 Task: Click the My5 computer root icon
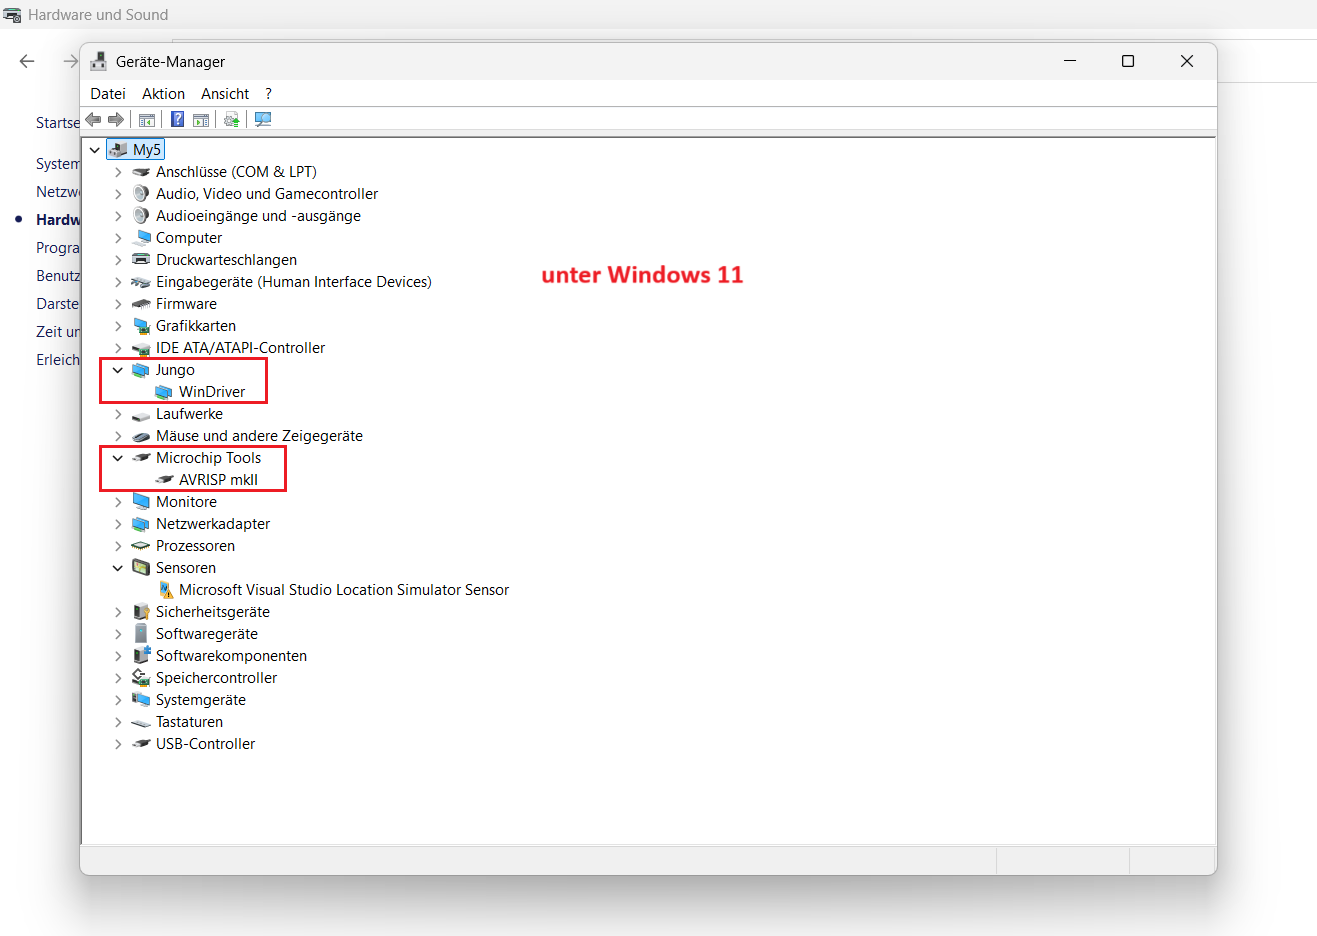118,150
